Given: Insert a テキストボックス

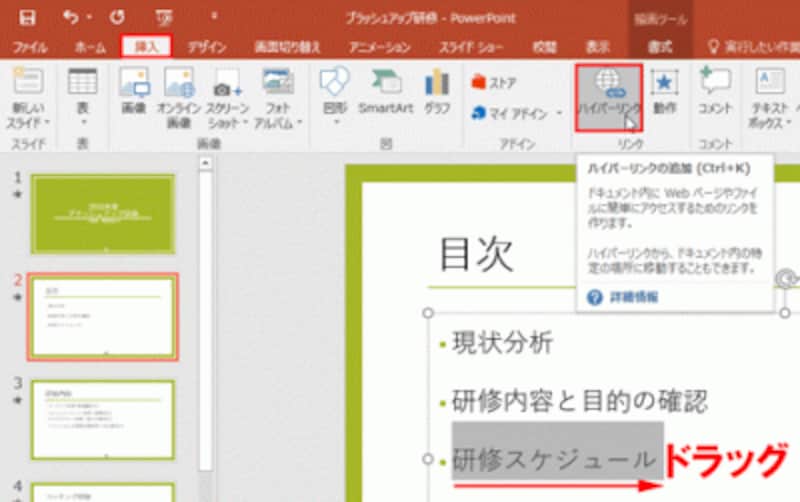Looking at the screenshot, I should [x=770, y=98].
